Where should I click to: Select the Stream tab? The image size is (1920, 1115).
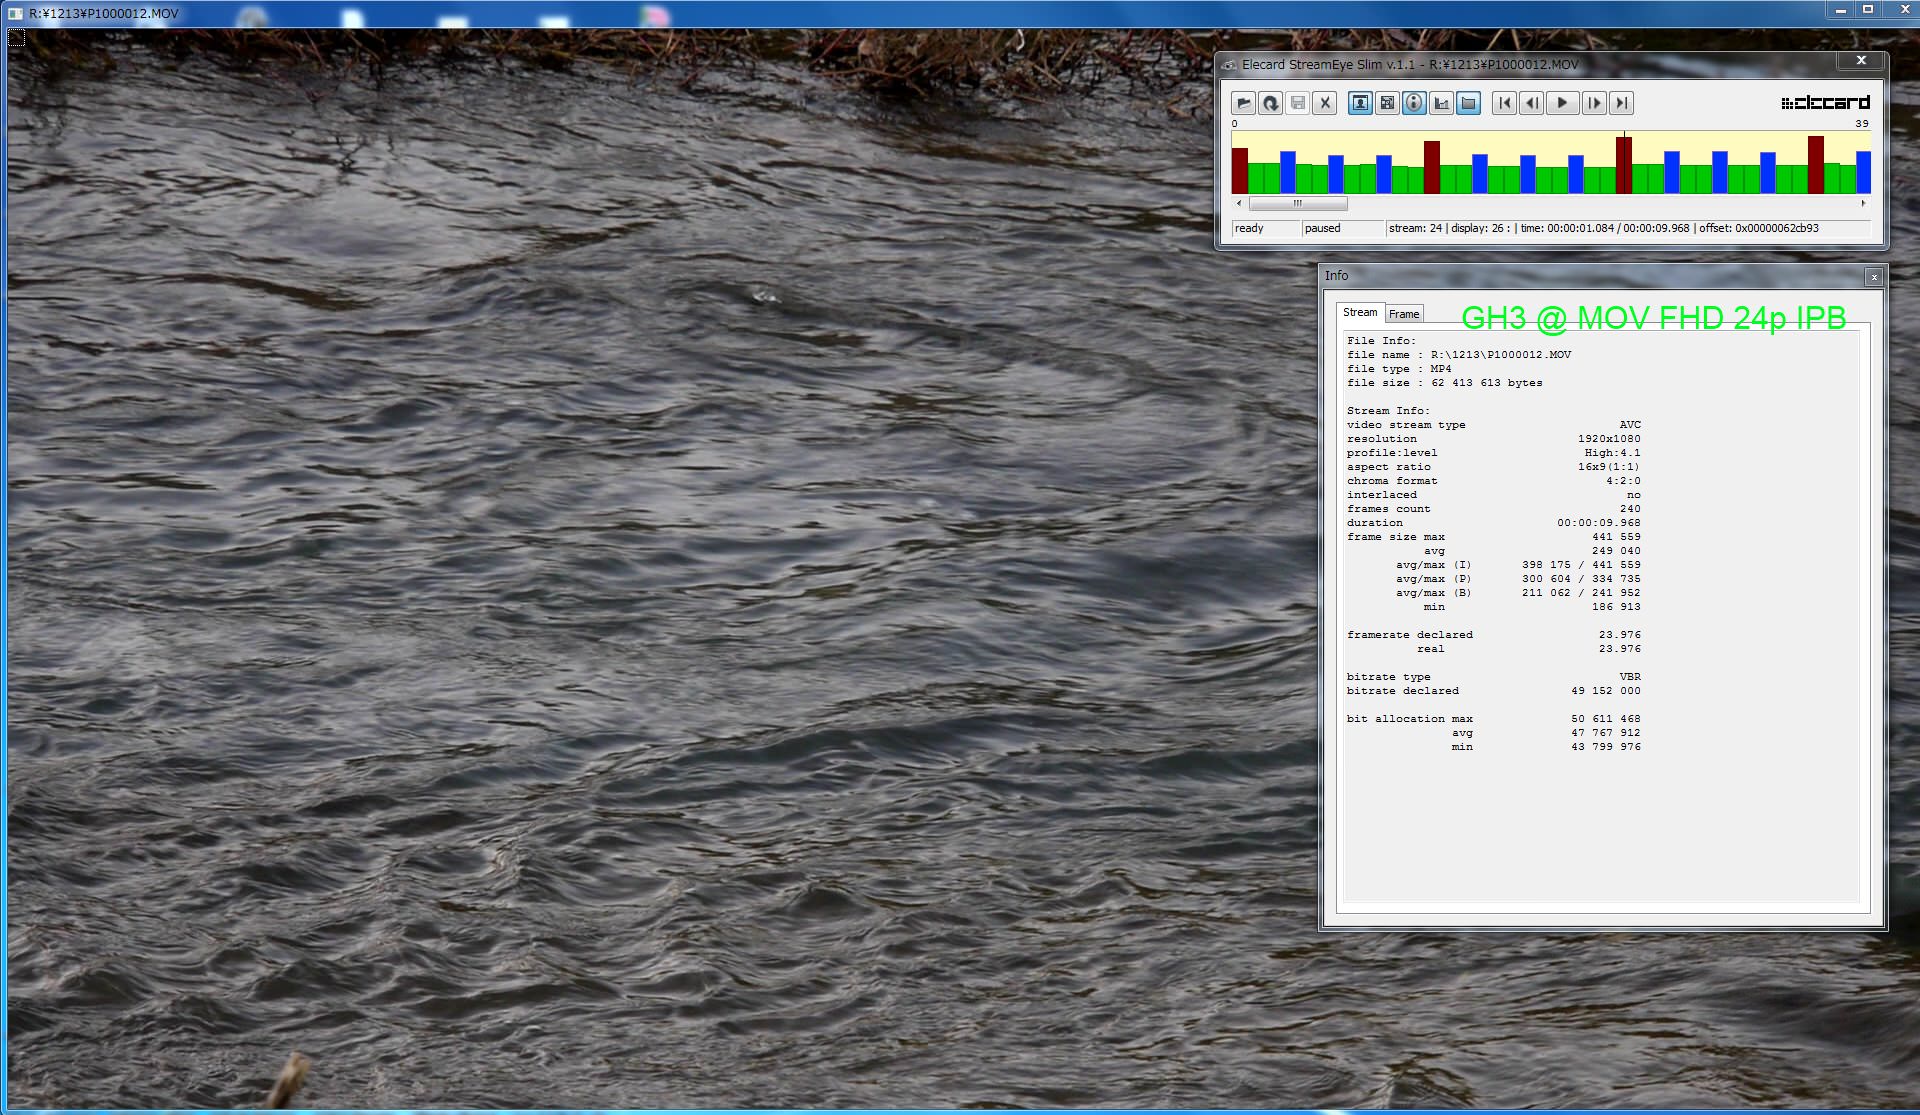pos(1360,313)
